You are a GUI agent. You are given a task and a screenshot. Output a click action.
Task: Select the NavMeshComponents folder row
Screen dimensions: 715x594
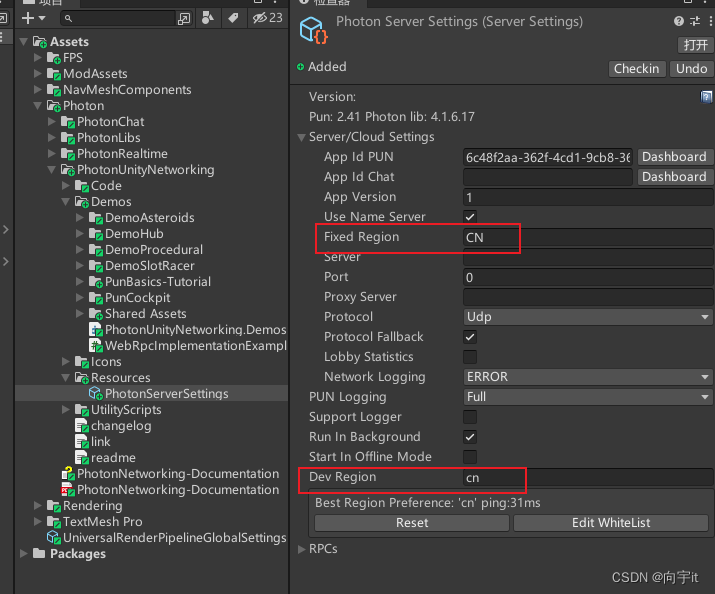[152, 90]
